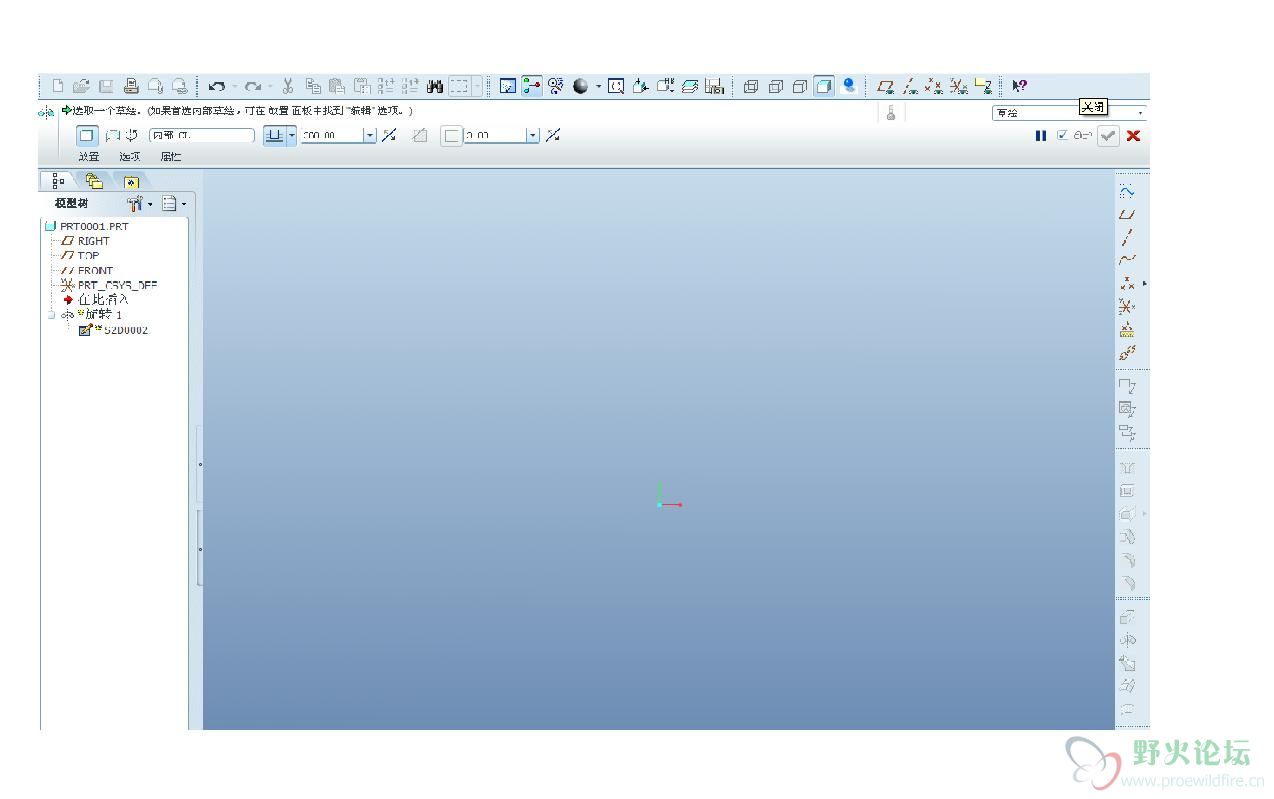Toggle coordinate systems display
The width and height of the screenshot is (1274, 799).
tap(958, 87)
